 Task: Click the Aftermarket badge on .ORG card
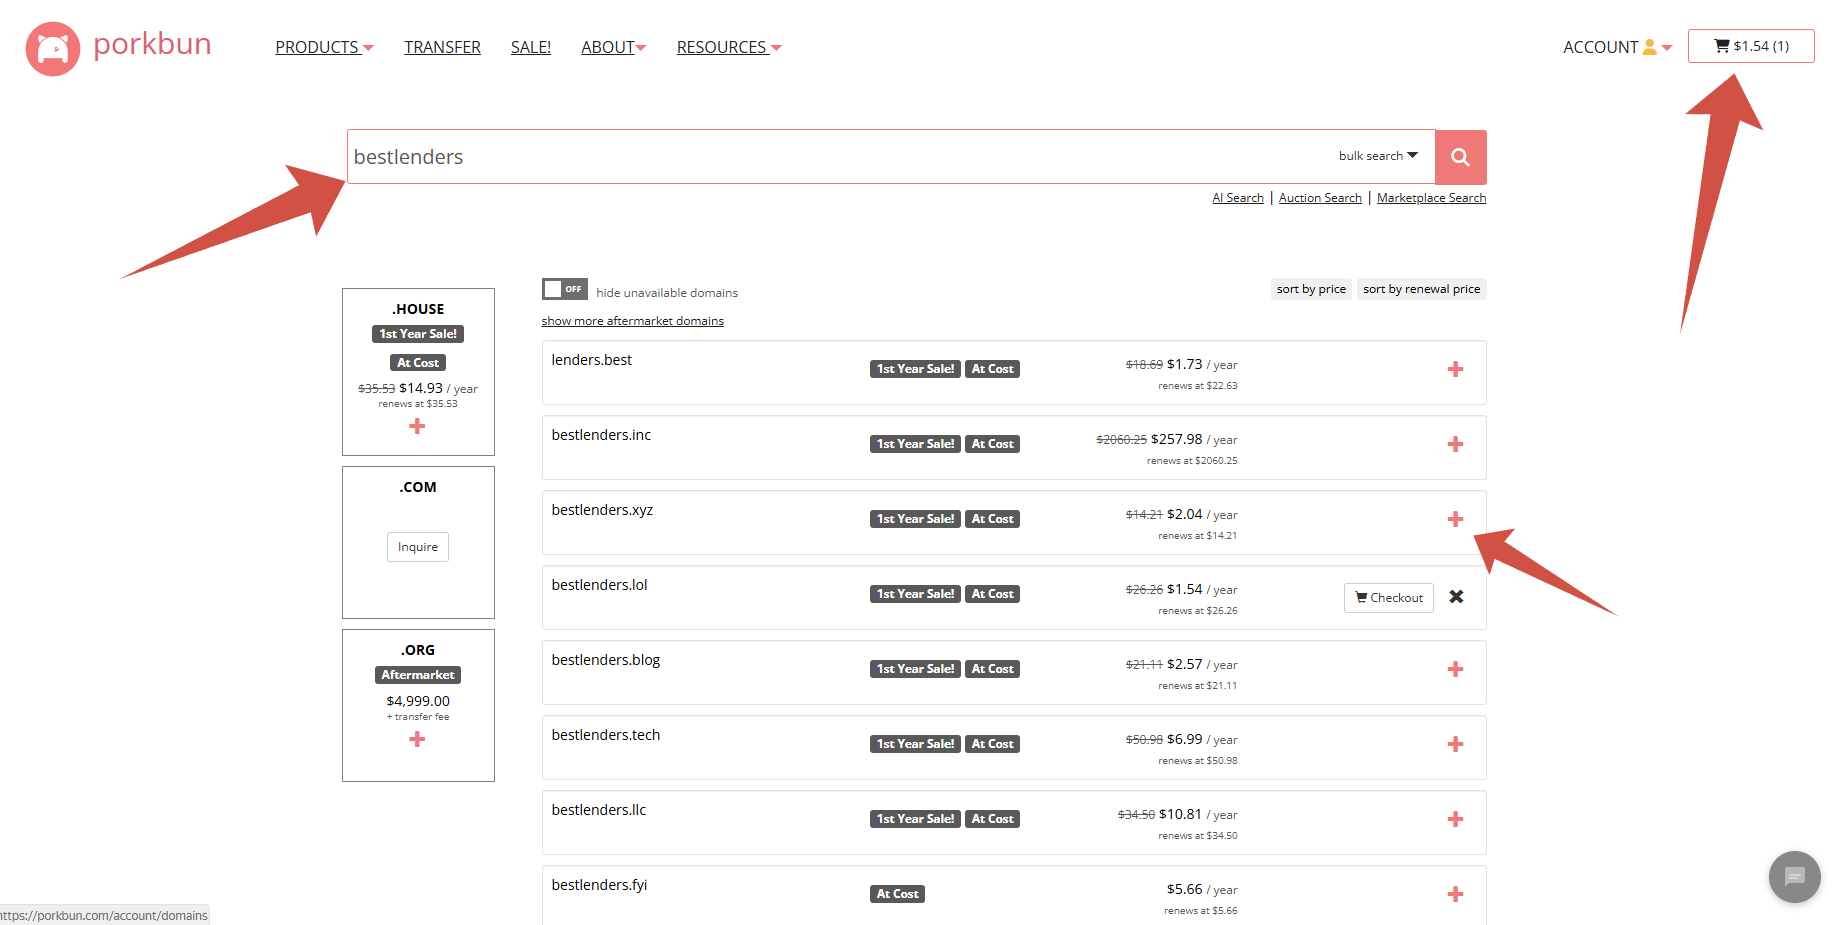pos(418,675)
